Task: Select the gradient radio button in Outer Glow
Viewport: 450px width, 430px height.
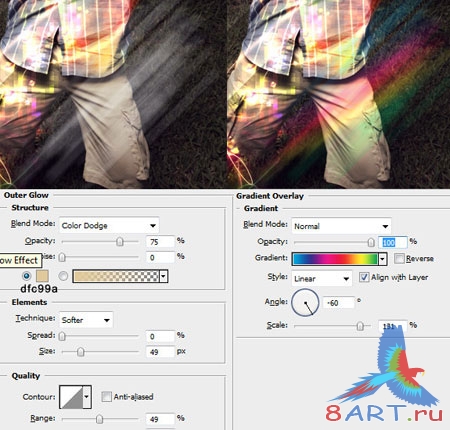Action: 63,276
